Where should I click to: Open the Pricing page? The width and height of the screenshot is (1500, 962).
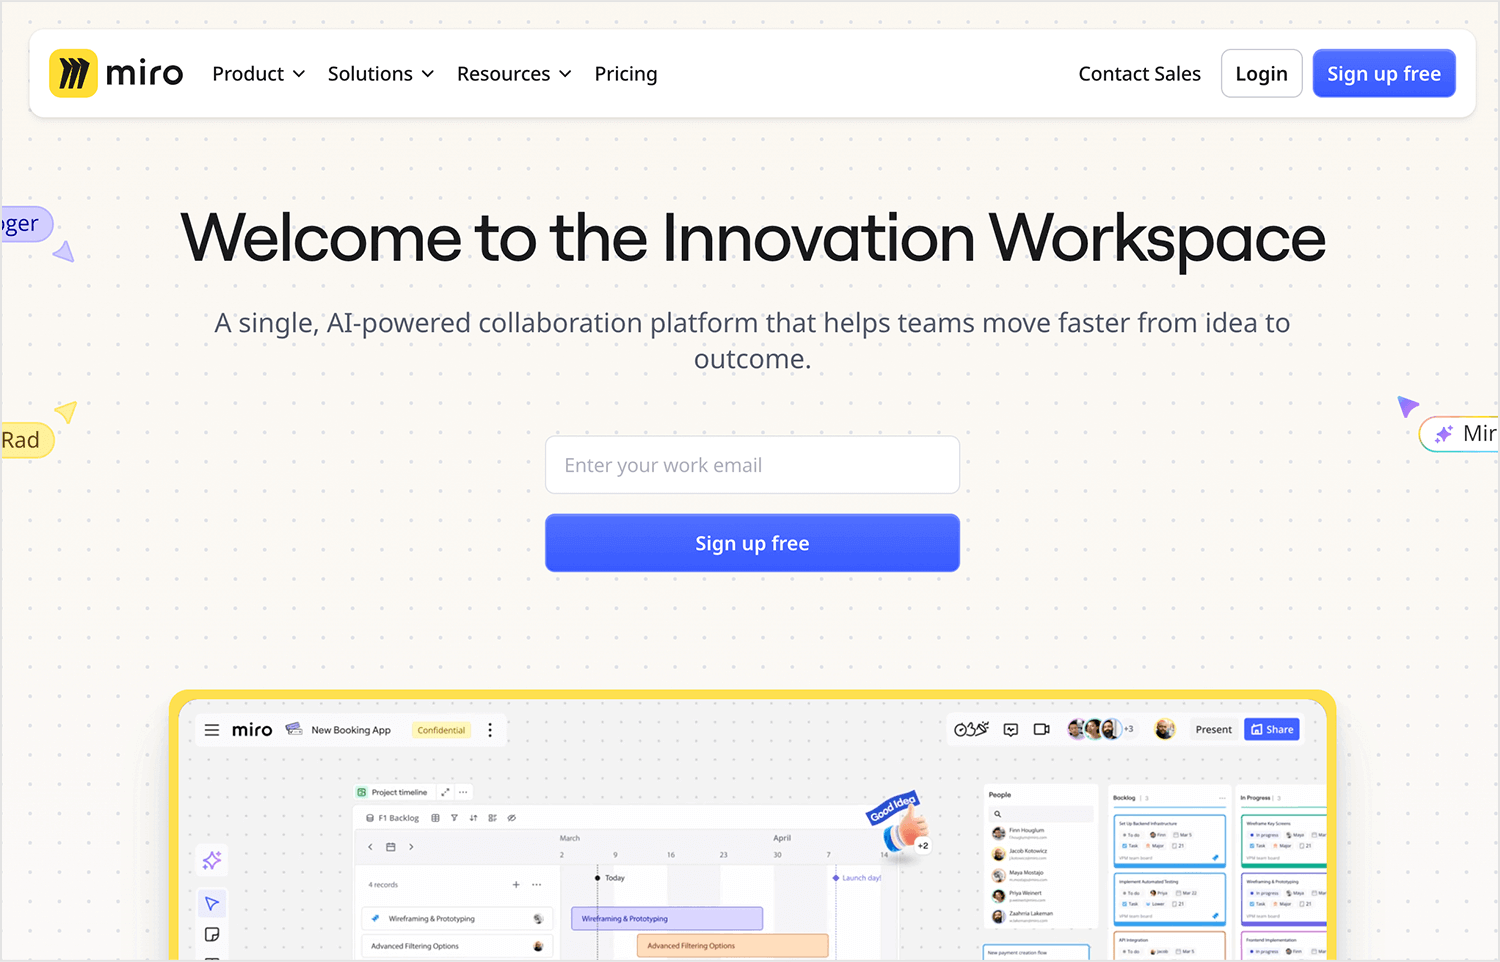626,74
